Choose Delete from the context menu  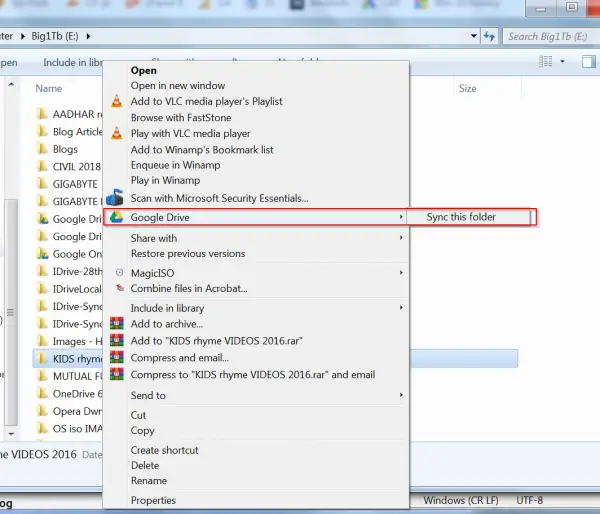click(145, 465)
